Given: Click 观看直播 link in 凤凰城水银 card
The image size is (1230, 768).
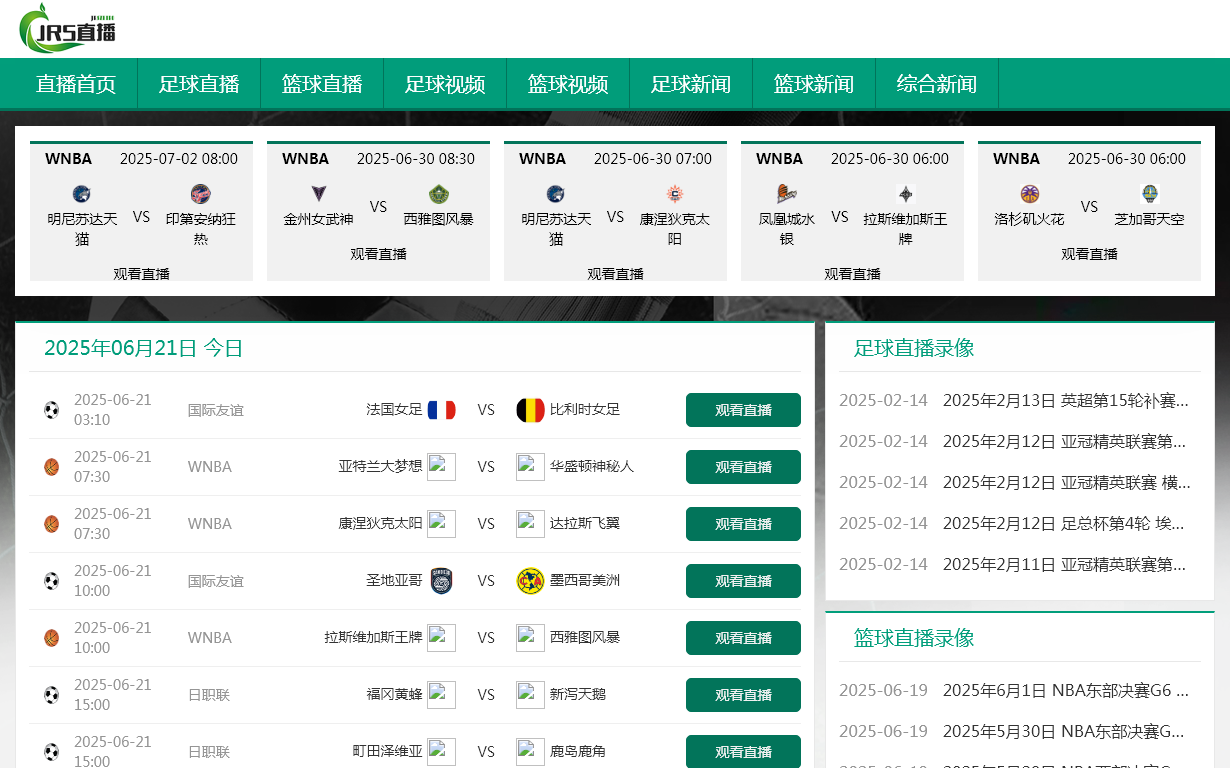Looking at the screenshot, I should tap(852, 274).
